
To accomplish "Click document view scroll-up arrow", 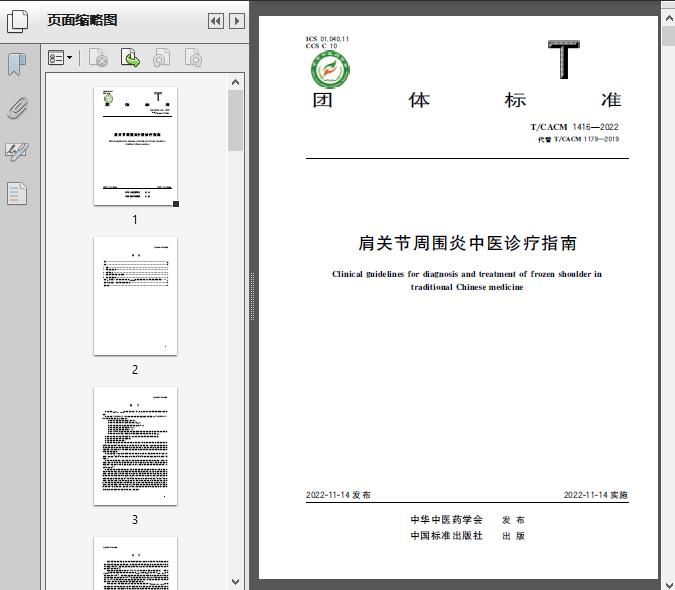I will click(x=669, y=18).
